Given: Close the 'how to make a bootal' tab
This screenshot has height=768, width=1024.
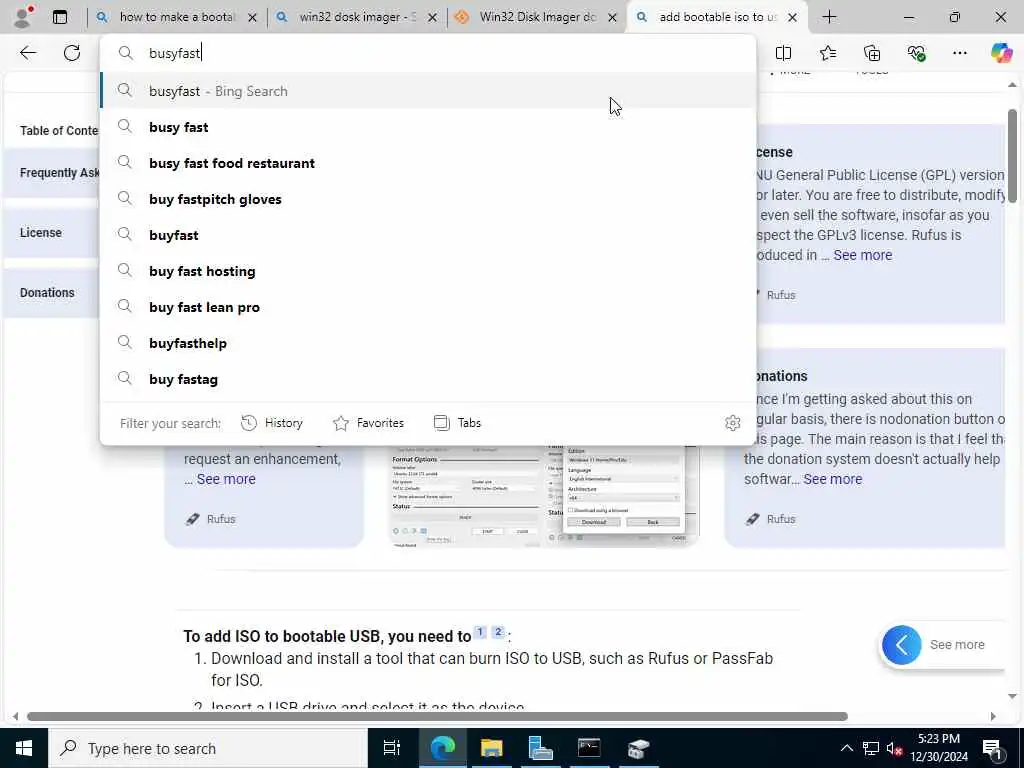Looking at the screenshot, I should [252, 18].
